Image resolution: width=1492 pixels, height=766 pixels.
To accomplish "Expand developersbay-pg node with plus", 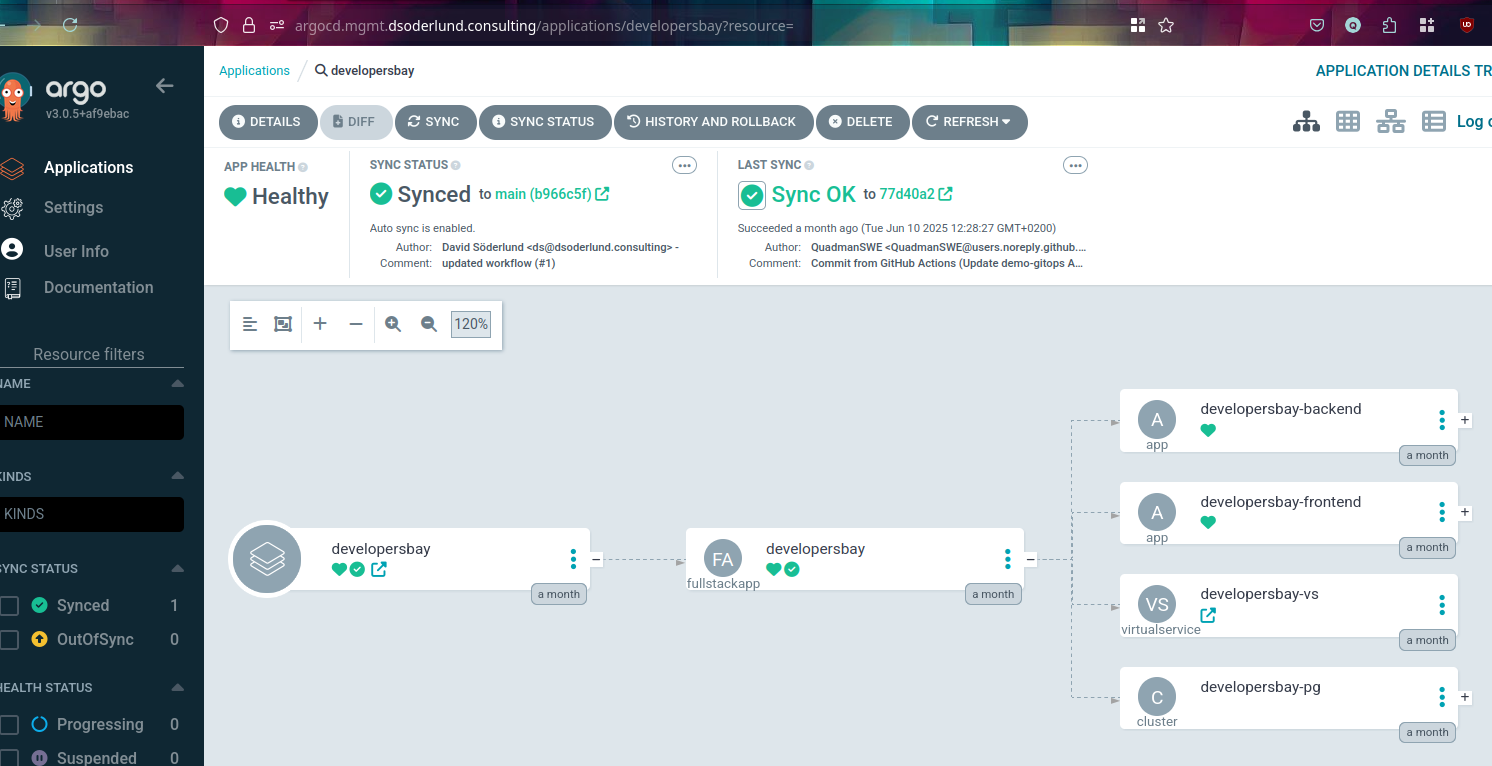I will click(x=1465, y=697).
